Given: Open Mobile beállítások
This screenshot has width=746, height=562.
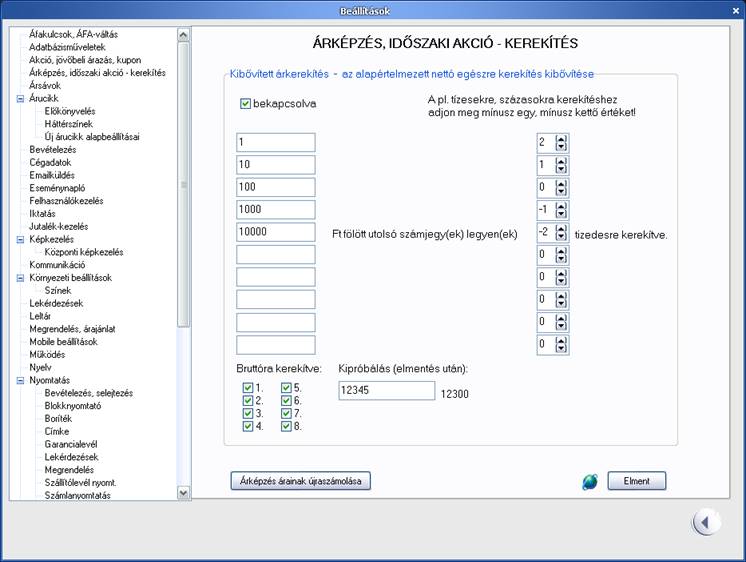Looking at the screenshot, I should pyautogui.click(x=63, y=342).
